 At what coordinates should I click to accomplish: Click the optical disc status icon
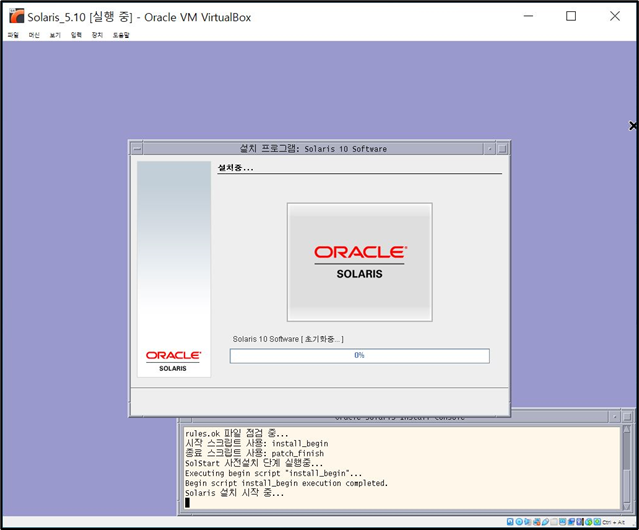click(519, 522)
